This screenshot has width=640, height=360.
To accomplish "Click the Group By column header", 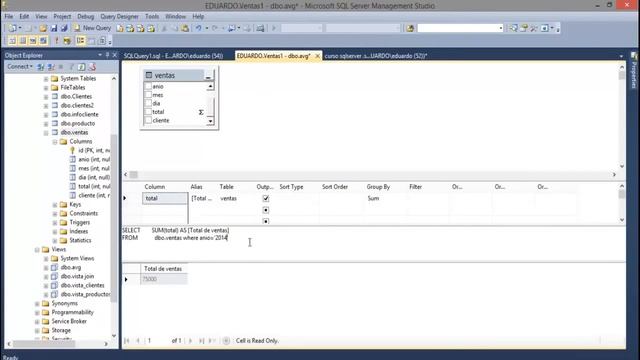I will click(x=378, y=187).
